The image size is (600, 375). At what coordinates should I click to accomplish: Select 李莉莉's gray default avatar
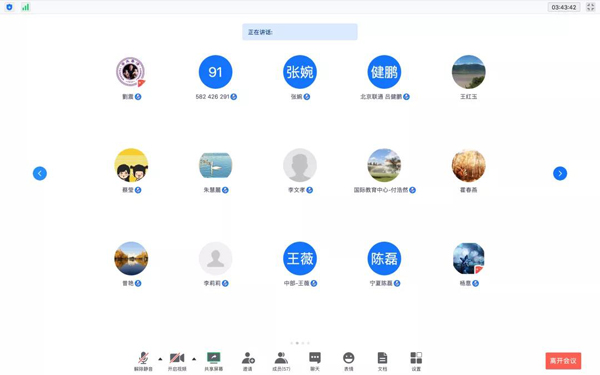pos(215,259)
